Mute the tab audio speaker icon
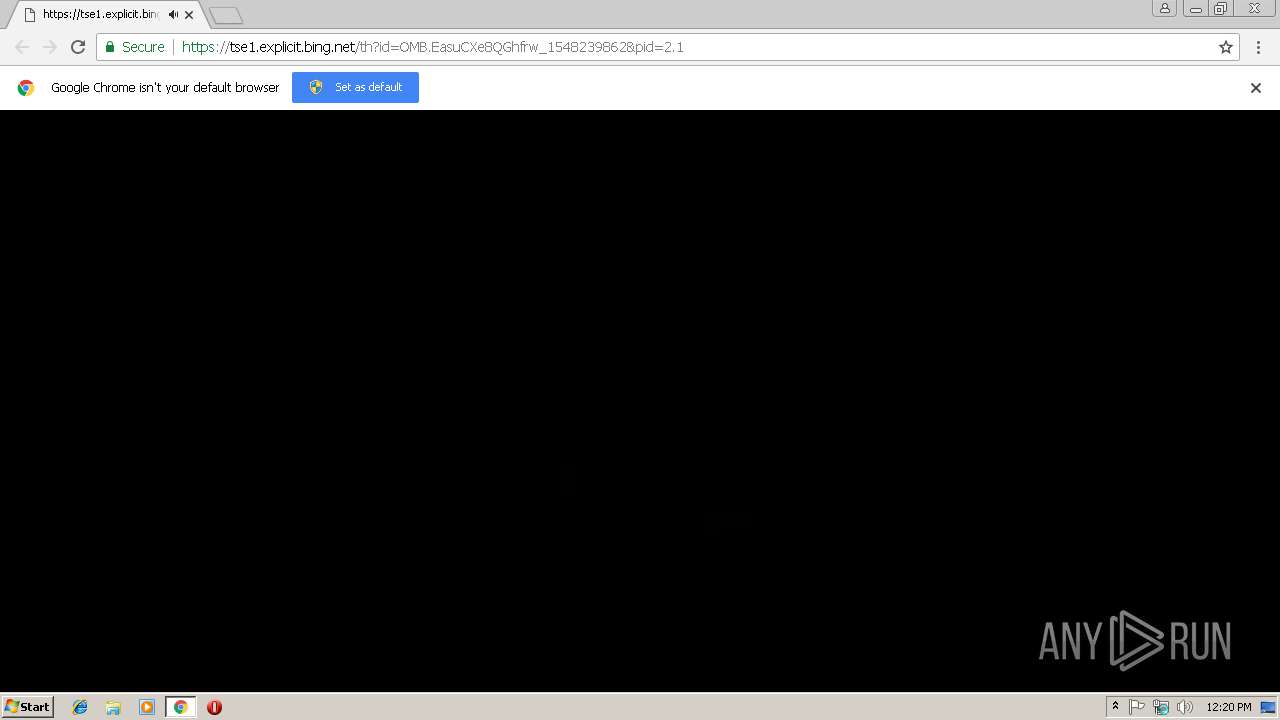Image resolution: width=1280 pixels, height=720 pixels. click(174, 15)
